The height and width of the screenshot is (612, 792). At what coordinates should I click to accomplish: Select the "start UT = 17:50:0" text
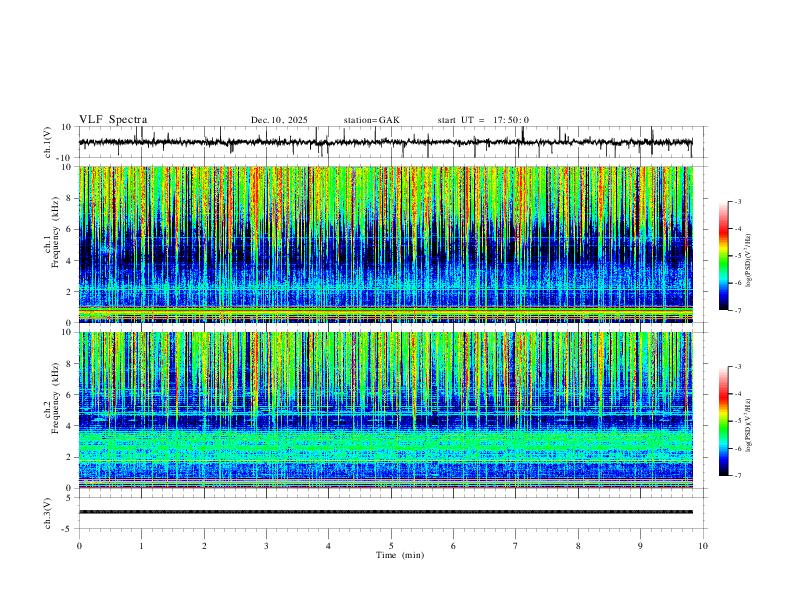pos(483,120)
